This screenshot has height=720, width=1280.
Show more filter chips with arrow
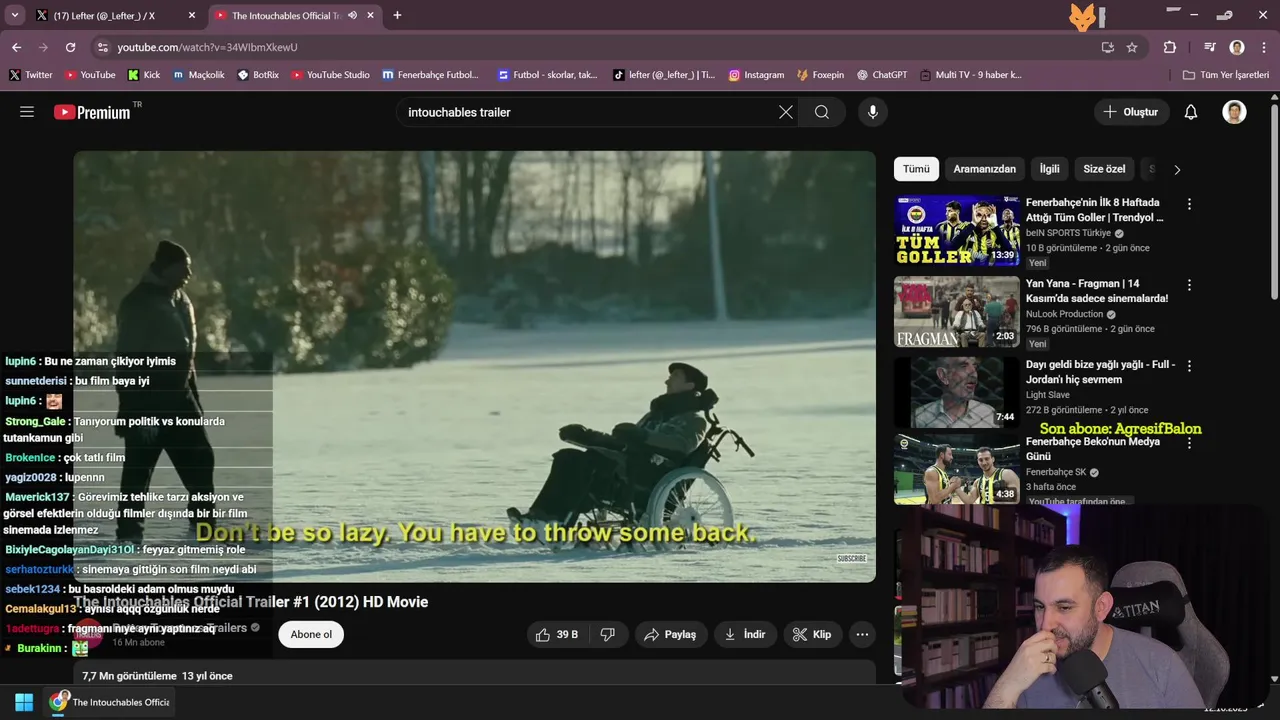(1177, 170)
